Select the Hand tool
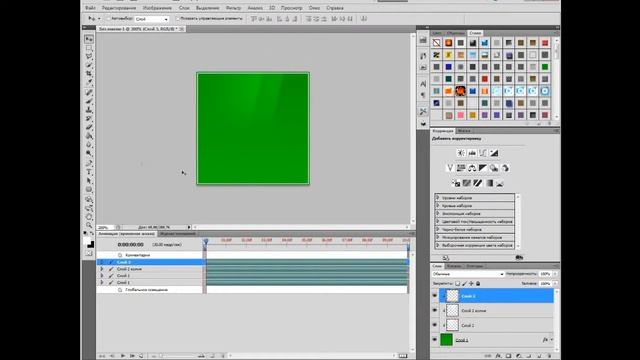The width and height of the screenshot is (640, 360). click(89, 217)
